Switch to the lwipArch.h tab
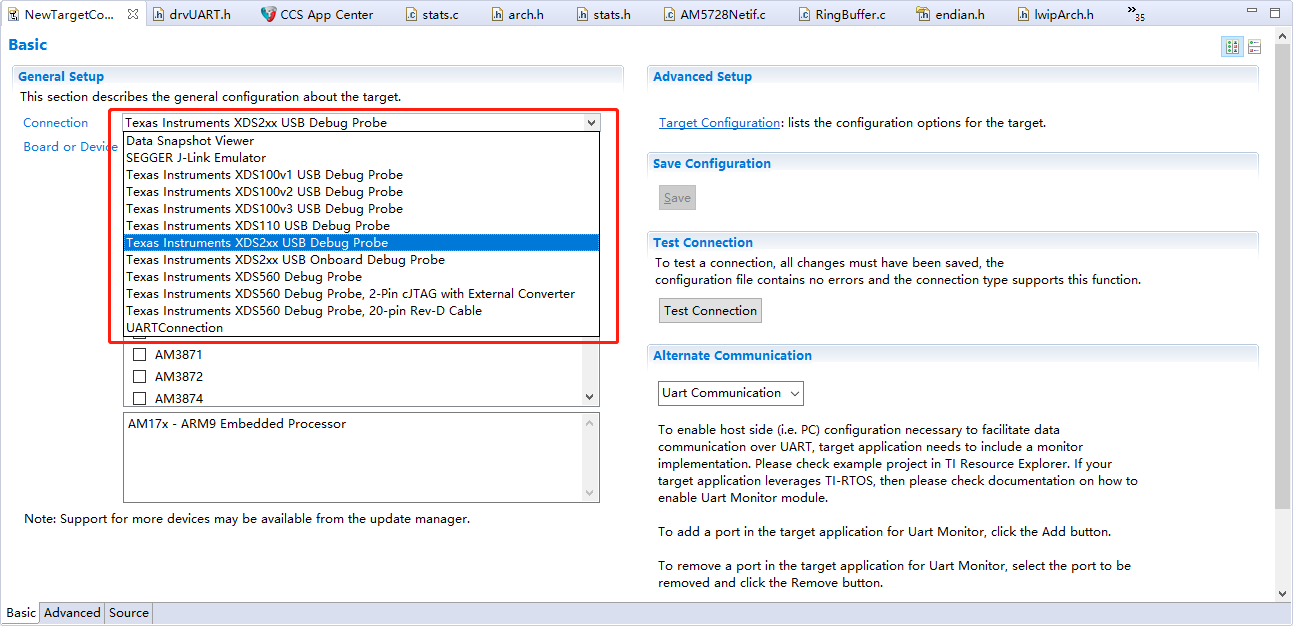Viewport: 1293px width, 626px height. coord(1056,15)
